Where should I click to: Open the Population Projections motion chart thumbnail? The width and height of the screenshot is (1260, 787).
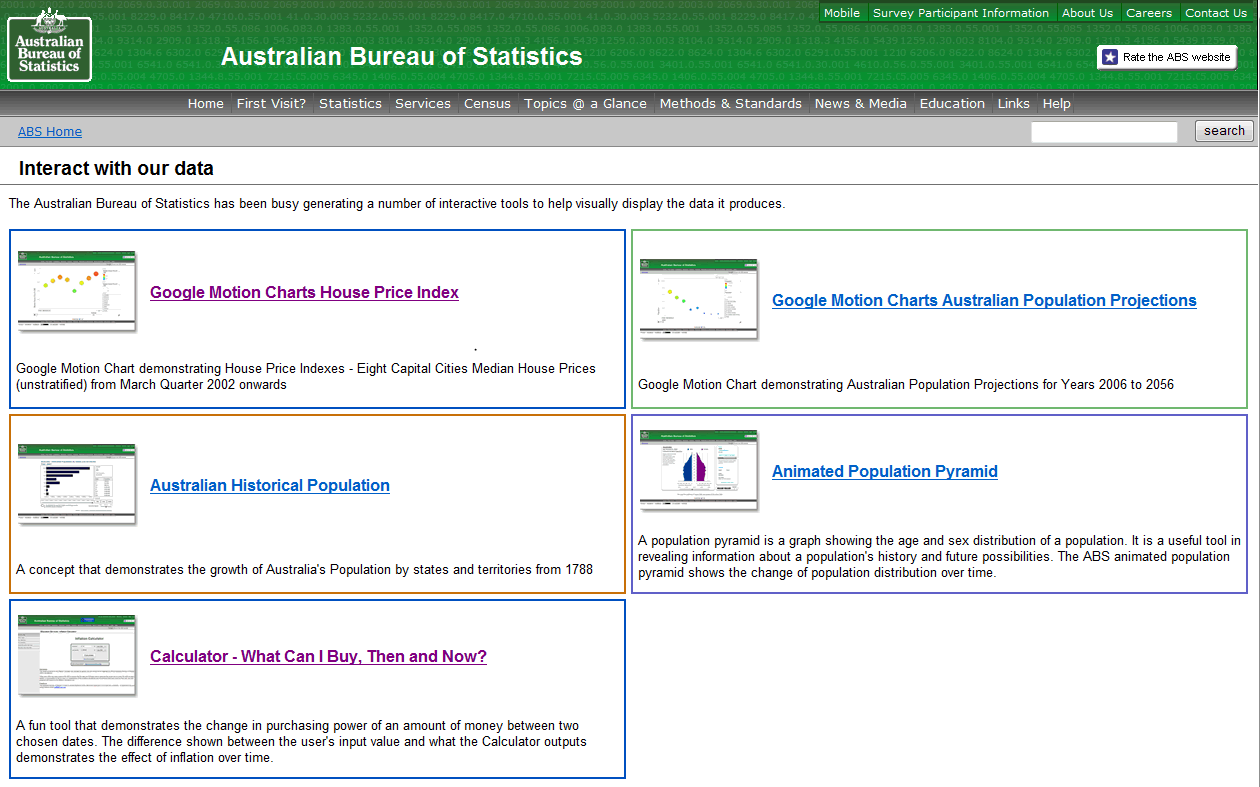click(x=698, y=298)
